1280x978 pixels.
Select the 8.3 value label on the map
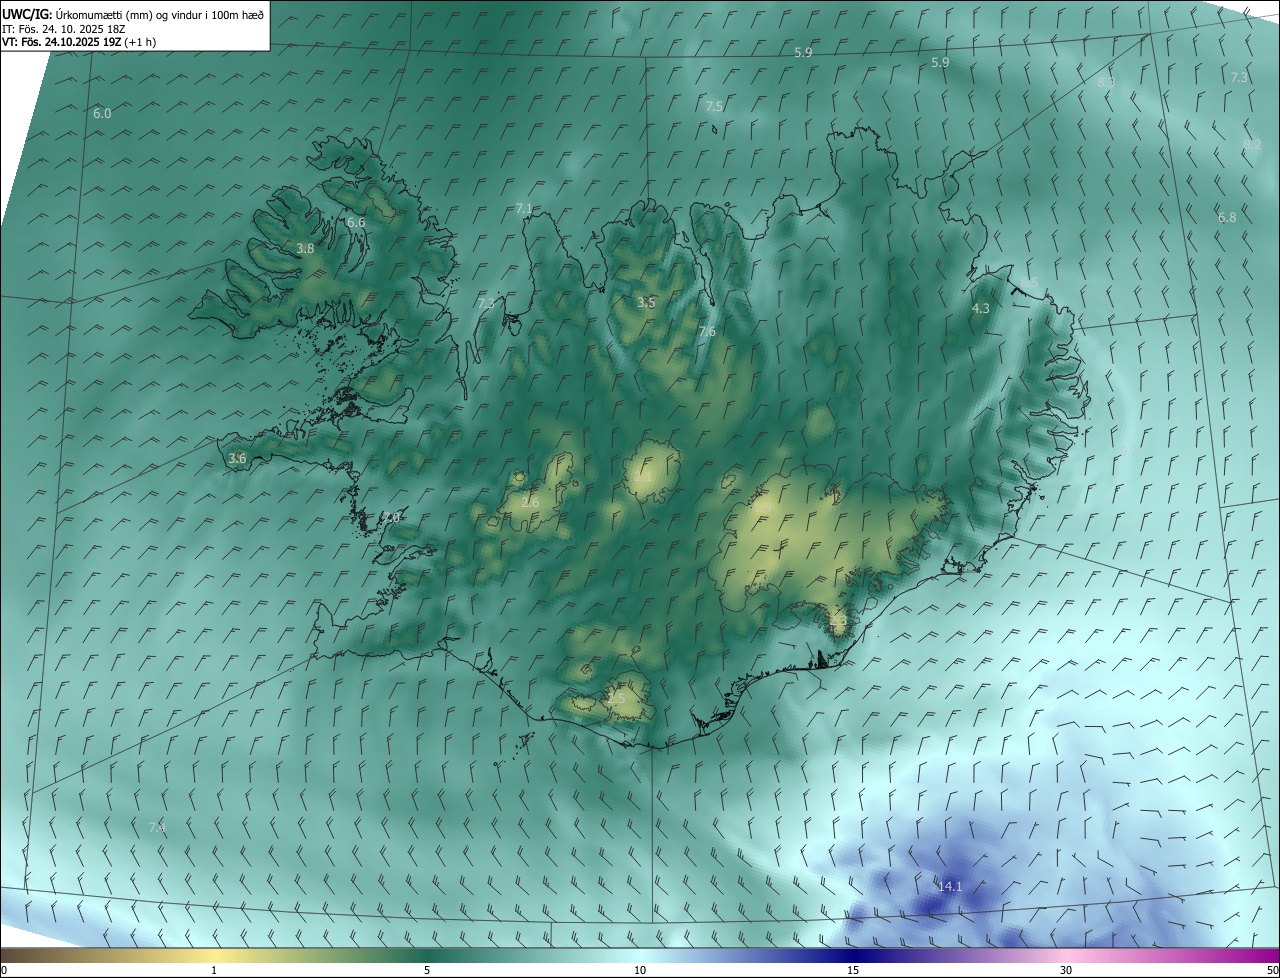[x=1106, y=82]
